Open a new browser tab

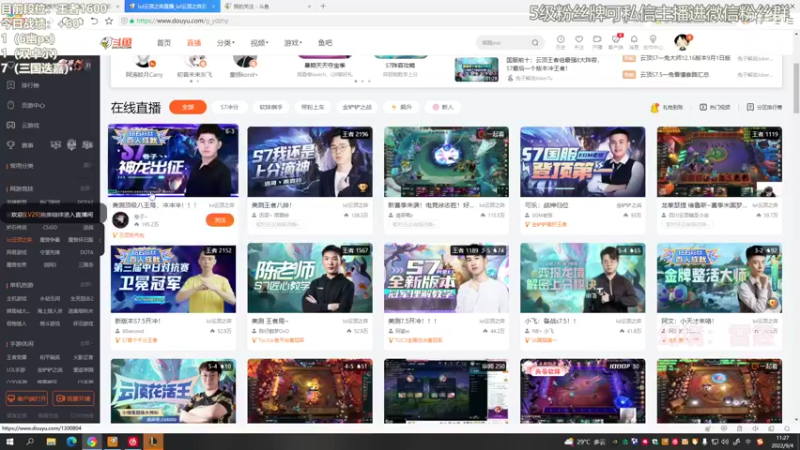point(323,6)
